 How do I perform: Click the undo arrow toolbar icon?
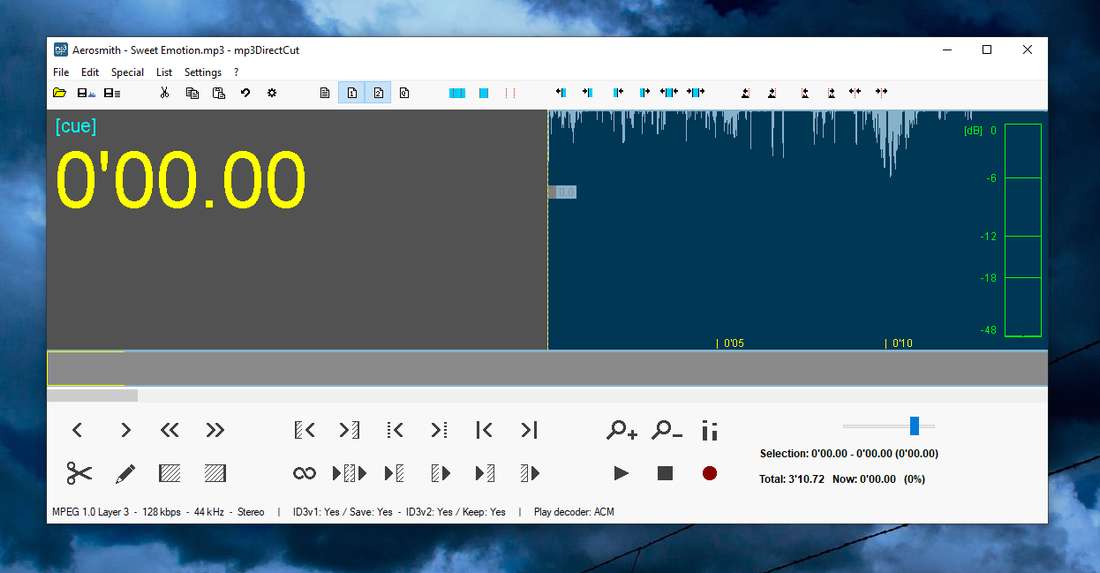[246, 93]
